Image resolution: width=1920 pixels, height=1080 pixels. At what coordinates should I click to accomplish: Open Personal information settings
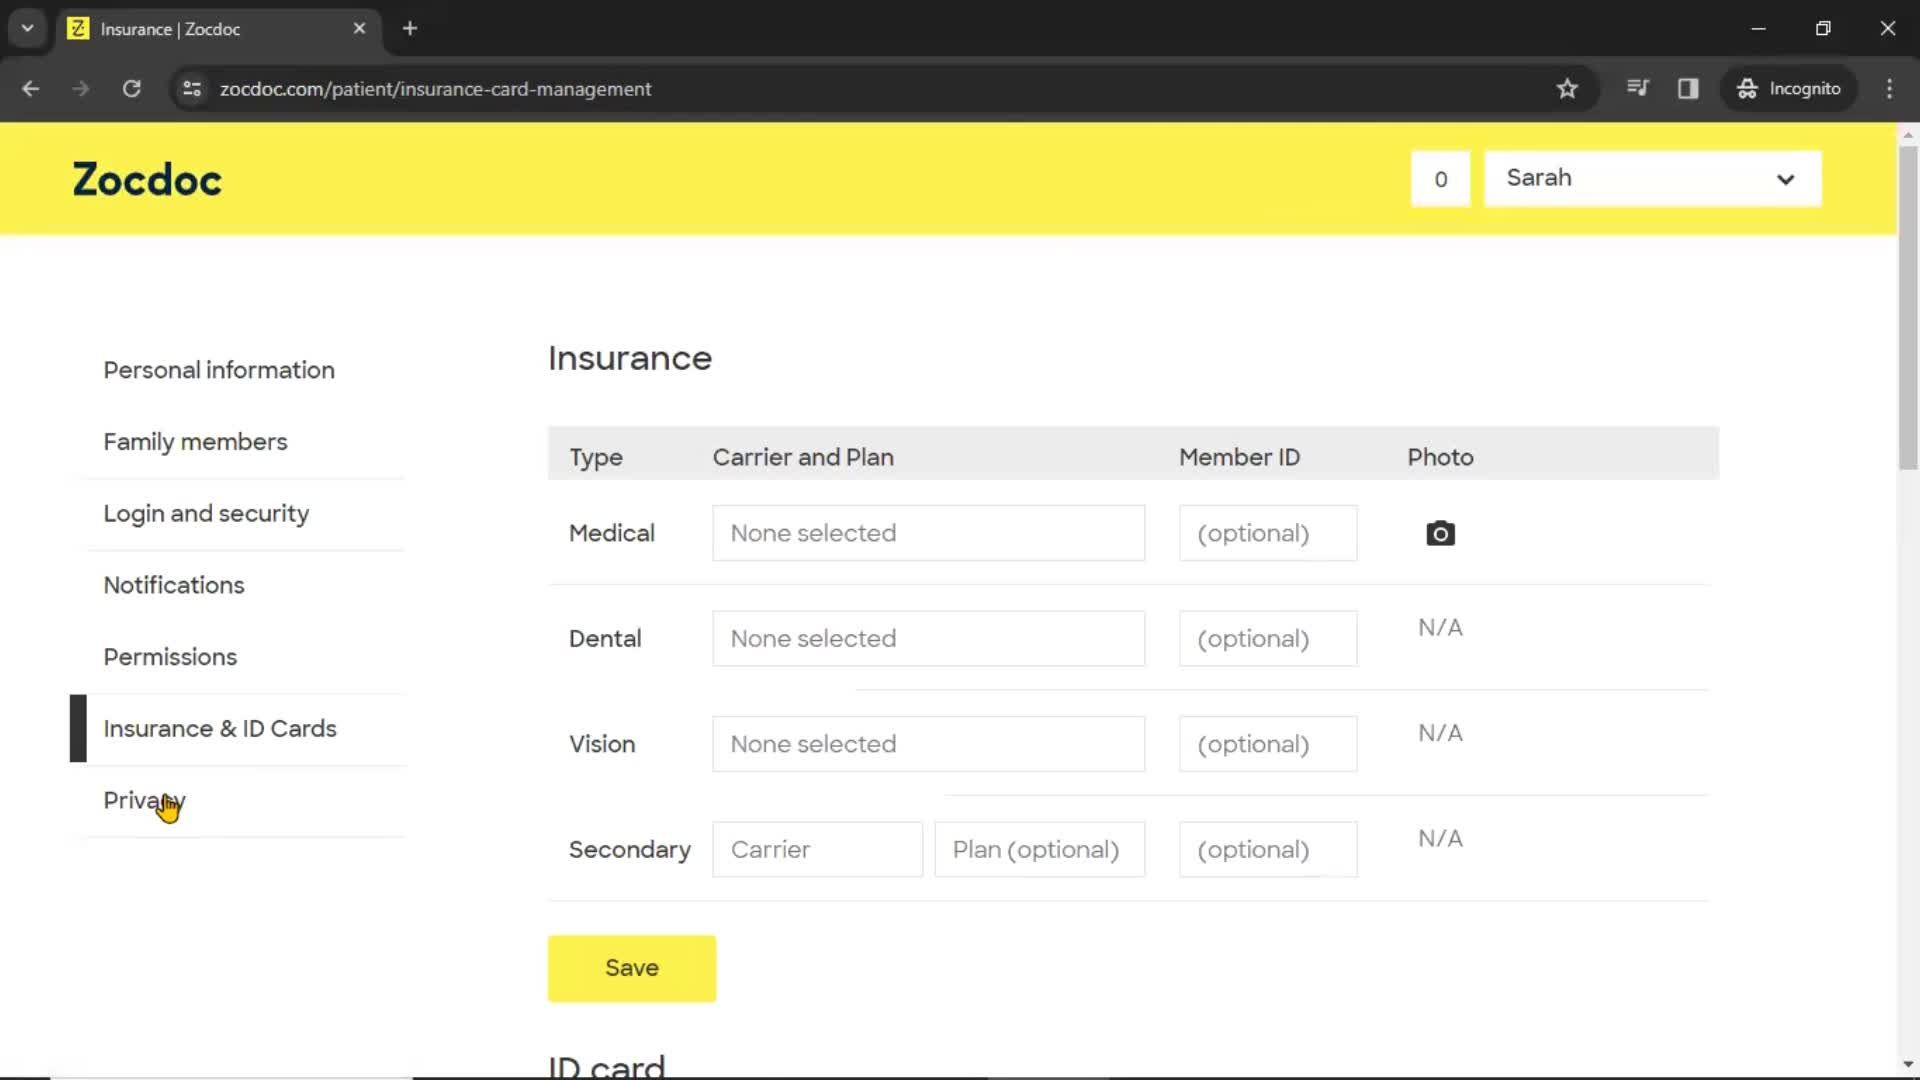click(x=219, y=370)
